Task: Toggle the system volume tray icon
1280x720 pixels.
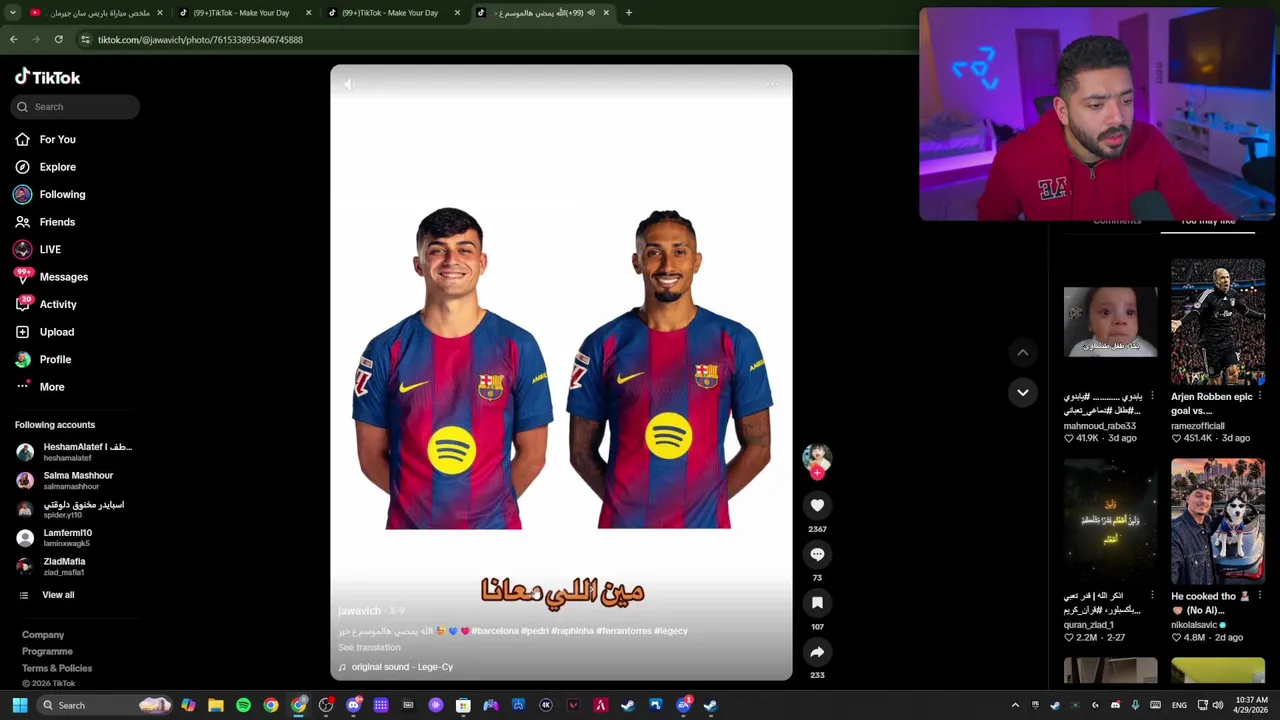Action: pyautogui.click(x=1217, y=705)
